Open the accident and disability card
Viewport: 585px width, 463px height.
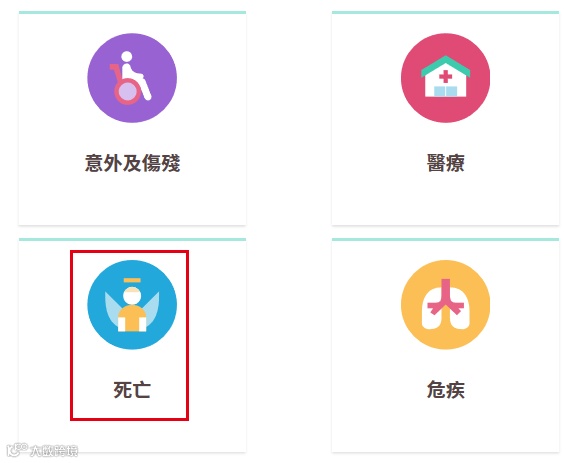pos(132,118)
